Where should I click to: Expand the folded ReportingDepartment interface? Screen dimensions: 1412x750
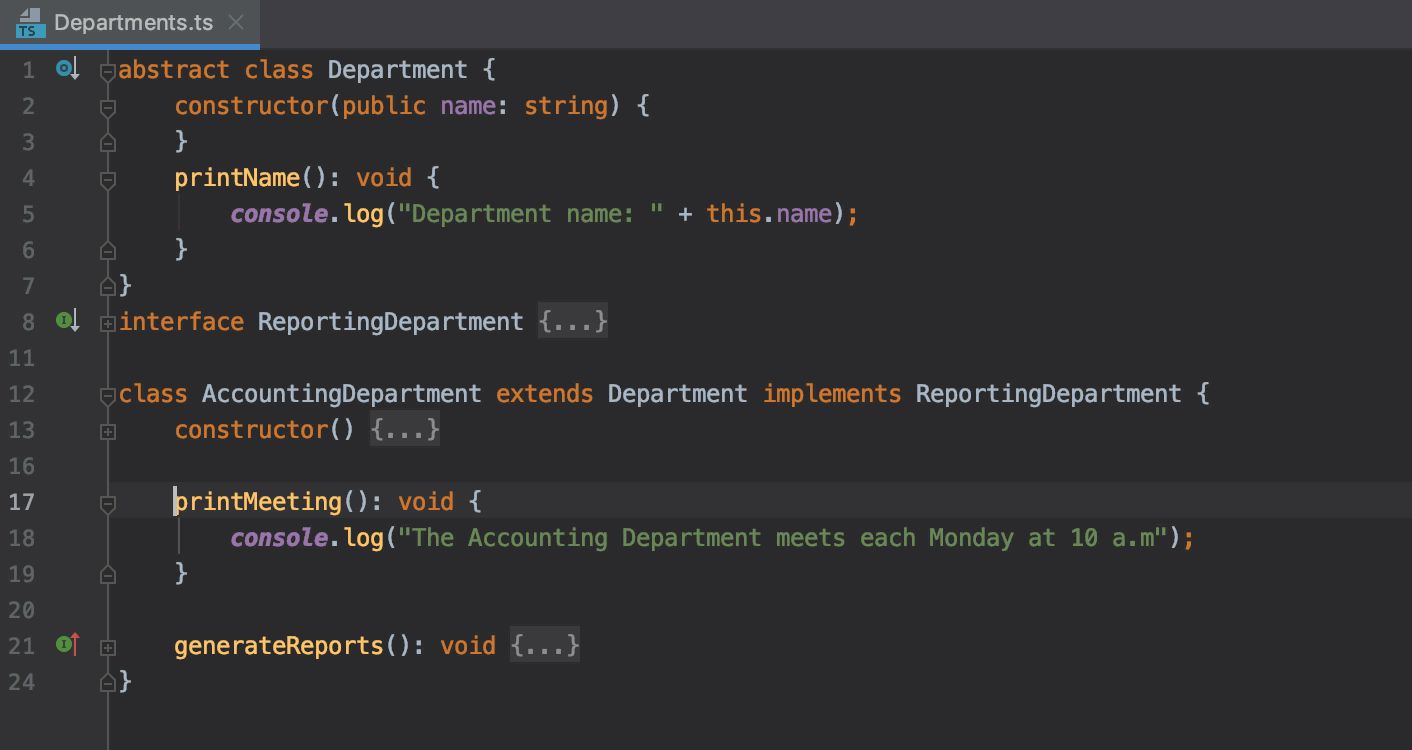click(108, 322)
